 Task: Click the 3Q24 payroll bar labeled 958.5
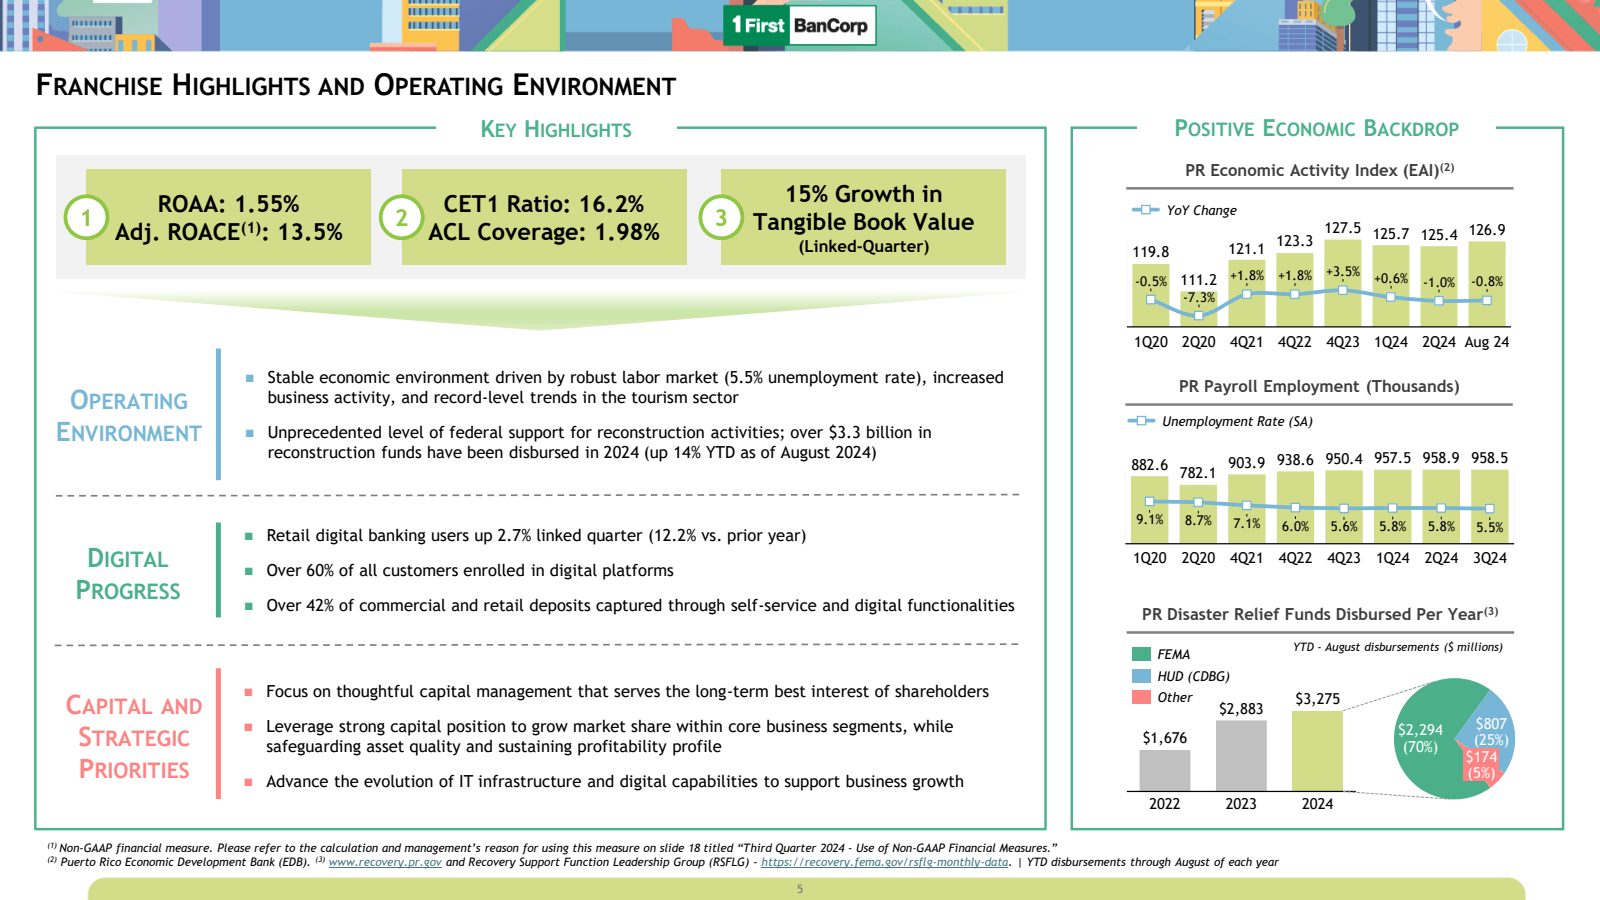pos(1489,507)
